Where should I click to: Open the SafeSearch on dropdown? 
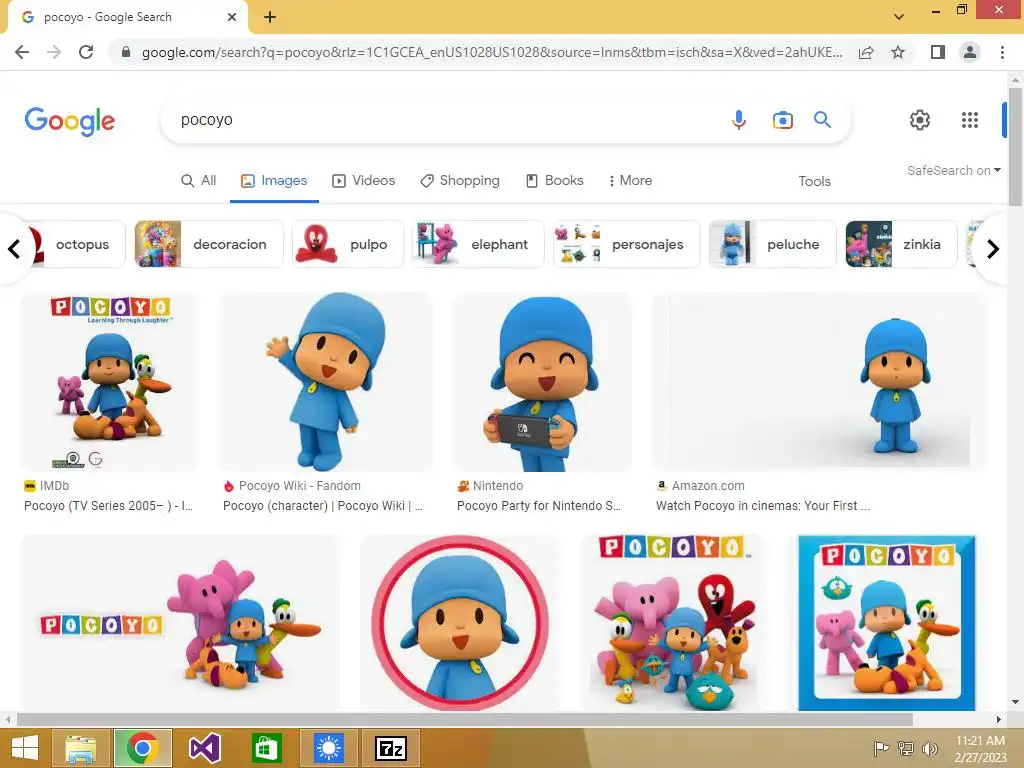tap(953, 170)
